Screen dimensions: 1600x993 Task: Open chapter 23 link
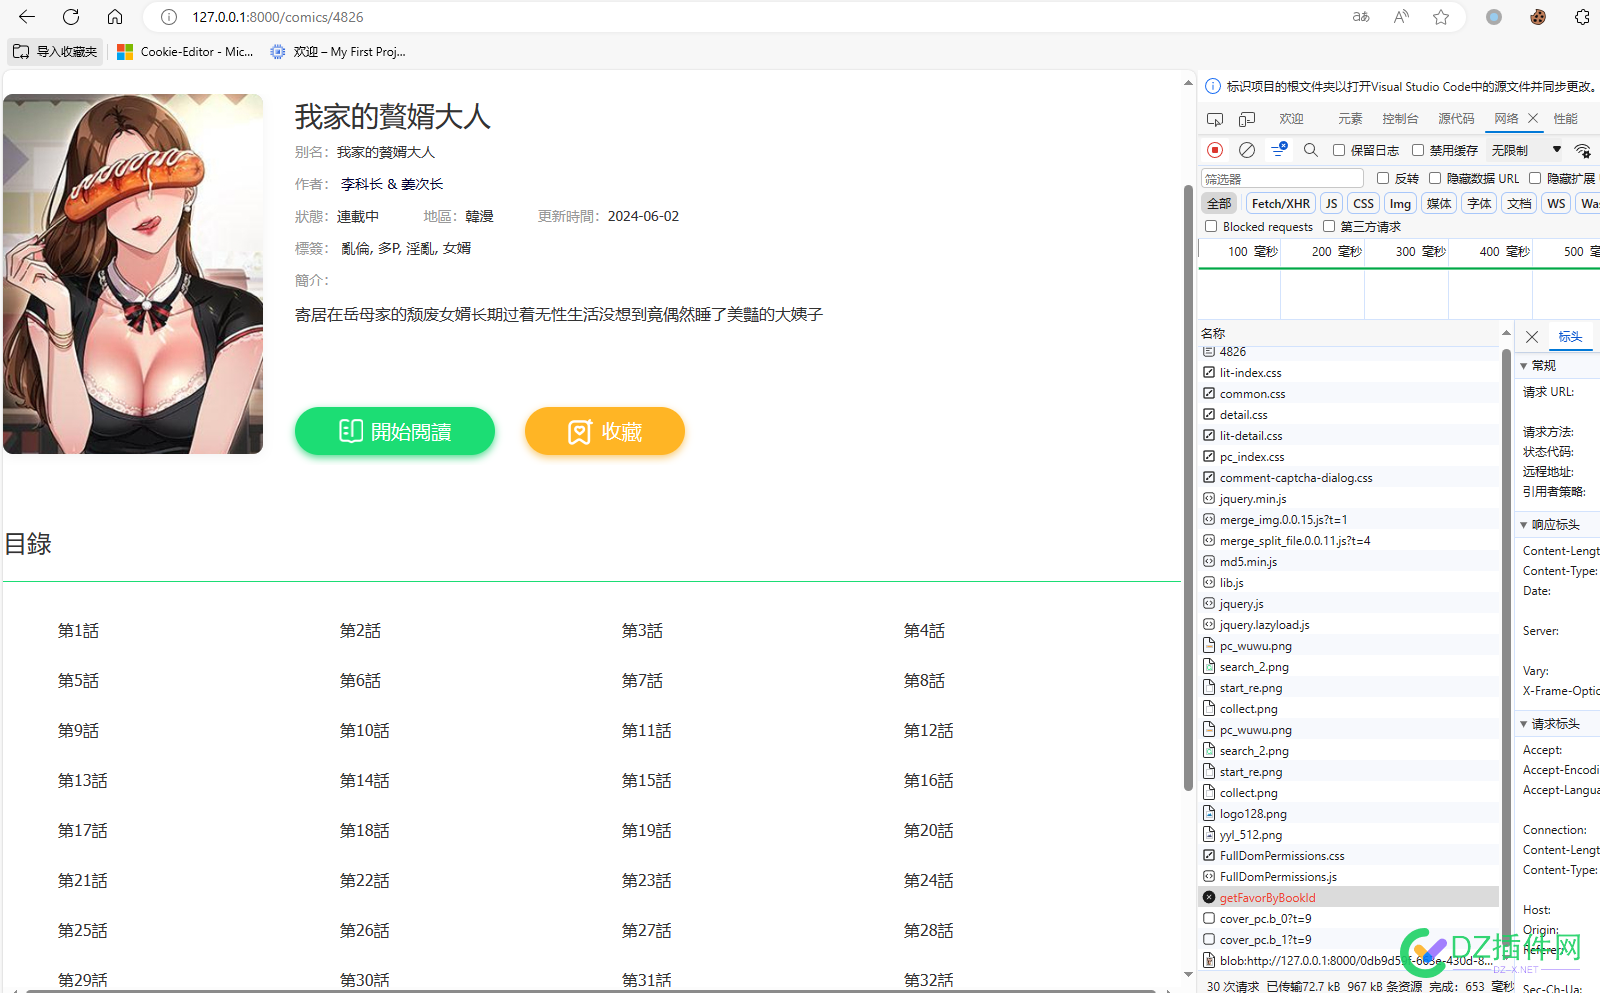click(646, 881)
